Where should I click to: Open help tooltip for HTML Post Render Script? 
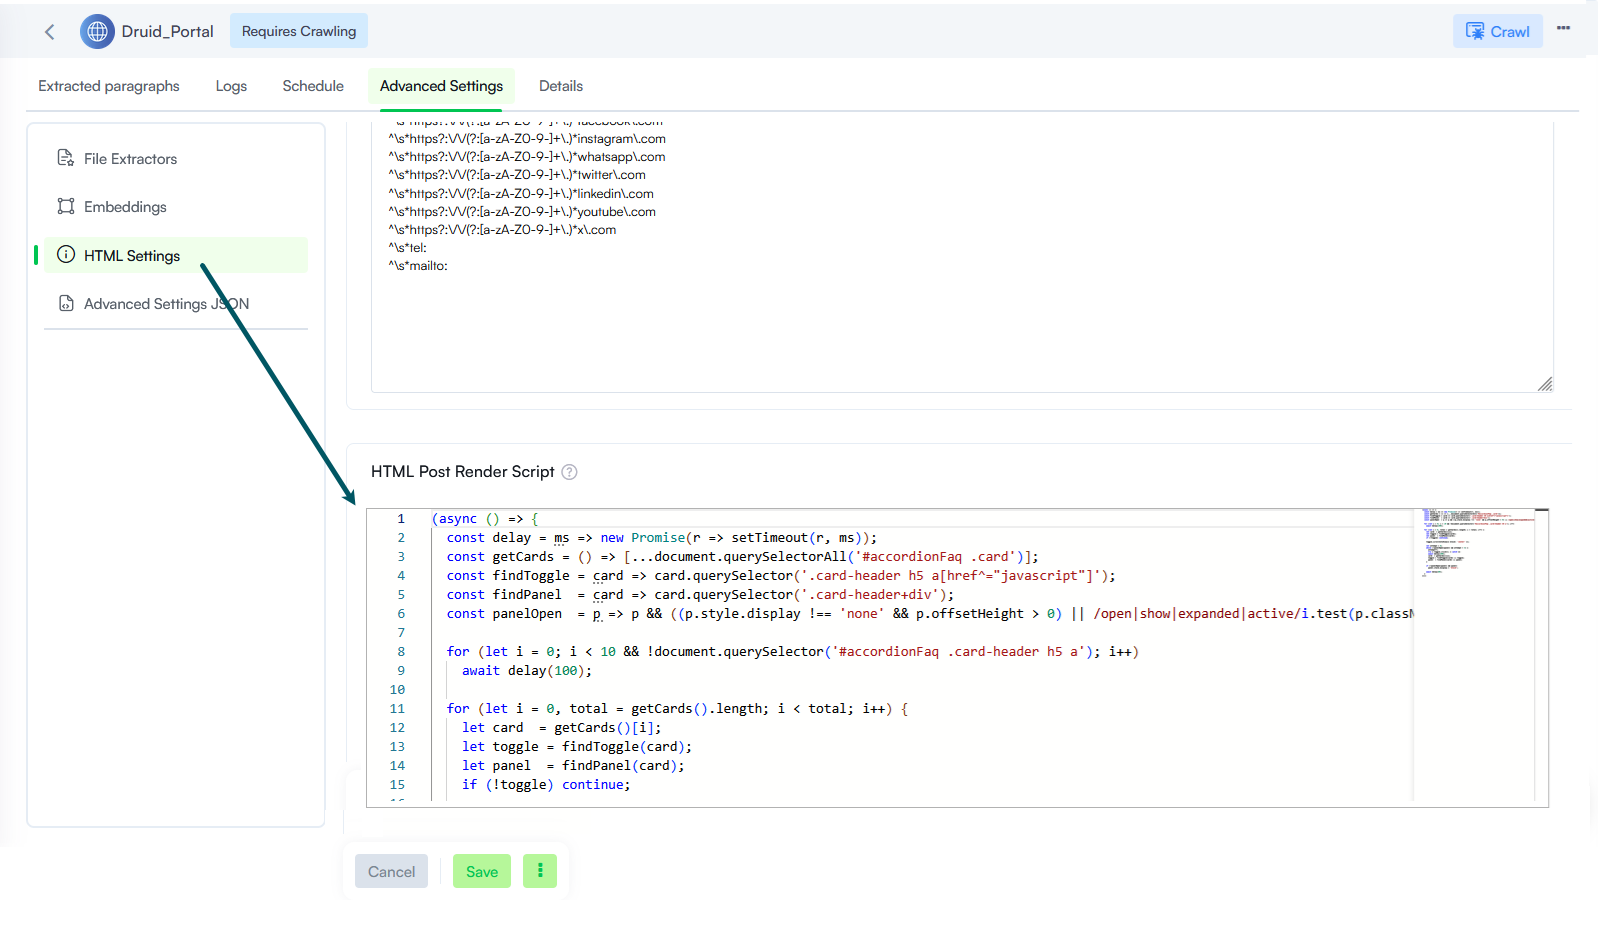pos(569,472)
